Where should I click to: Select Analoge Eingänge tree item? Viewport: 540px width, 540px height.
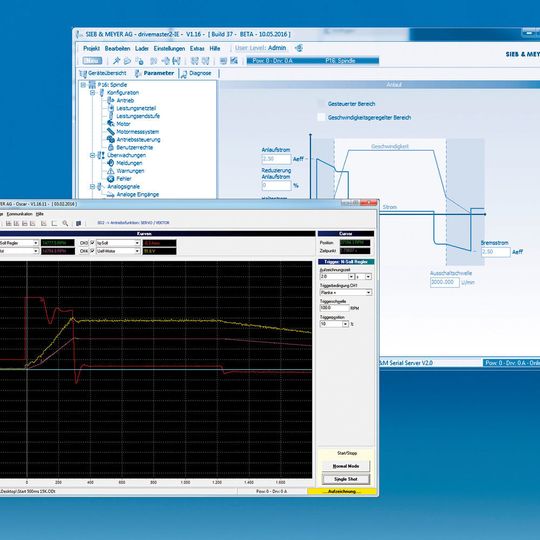click(138, 195)
